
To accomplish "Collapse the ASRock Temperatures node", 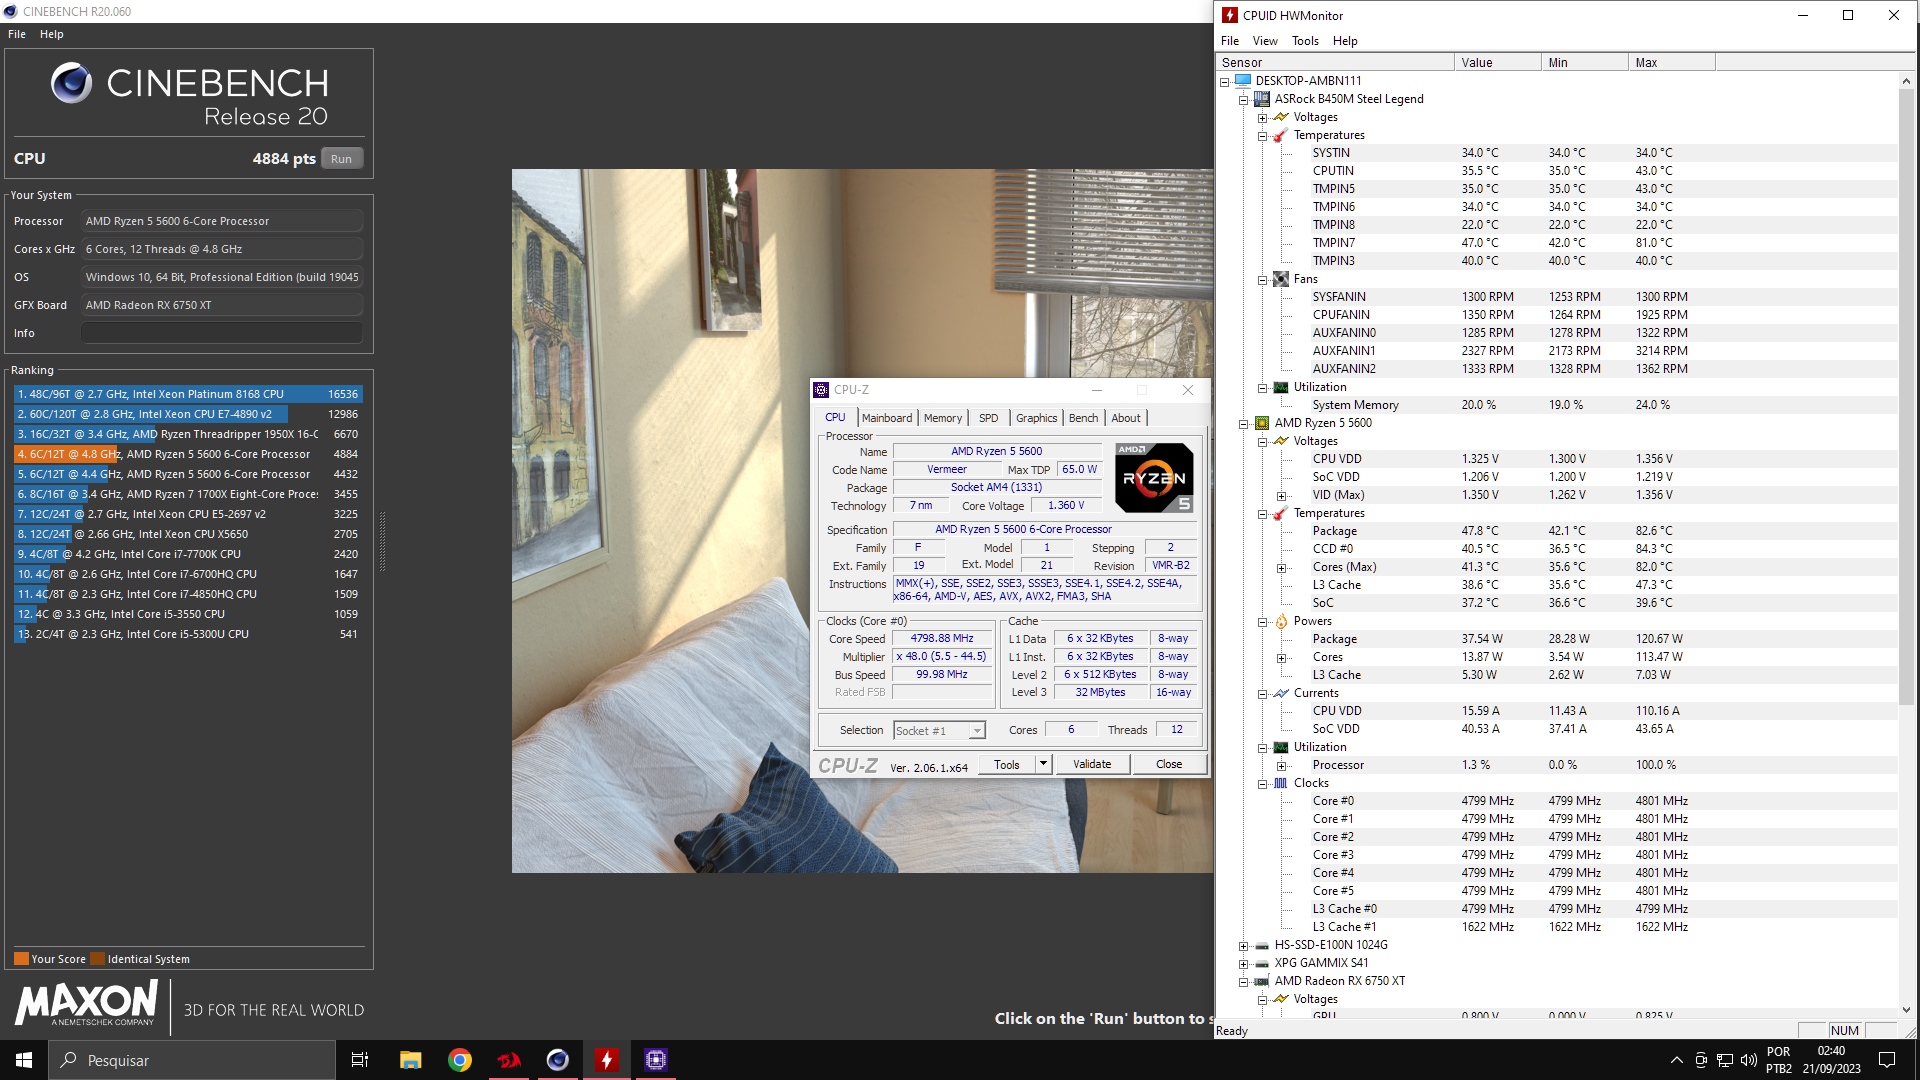I will 1262,136.
